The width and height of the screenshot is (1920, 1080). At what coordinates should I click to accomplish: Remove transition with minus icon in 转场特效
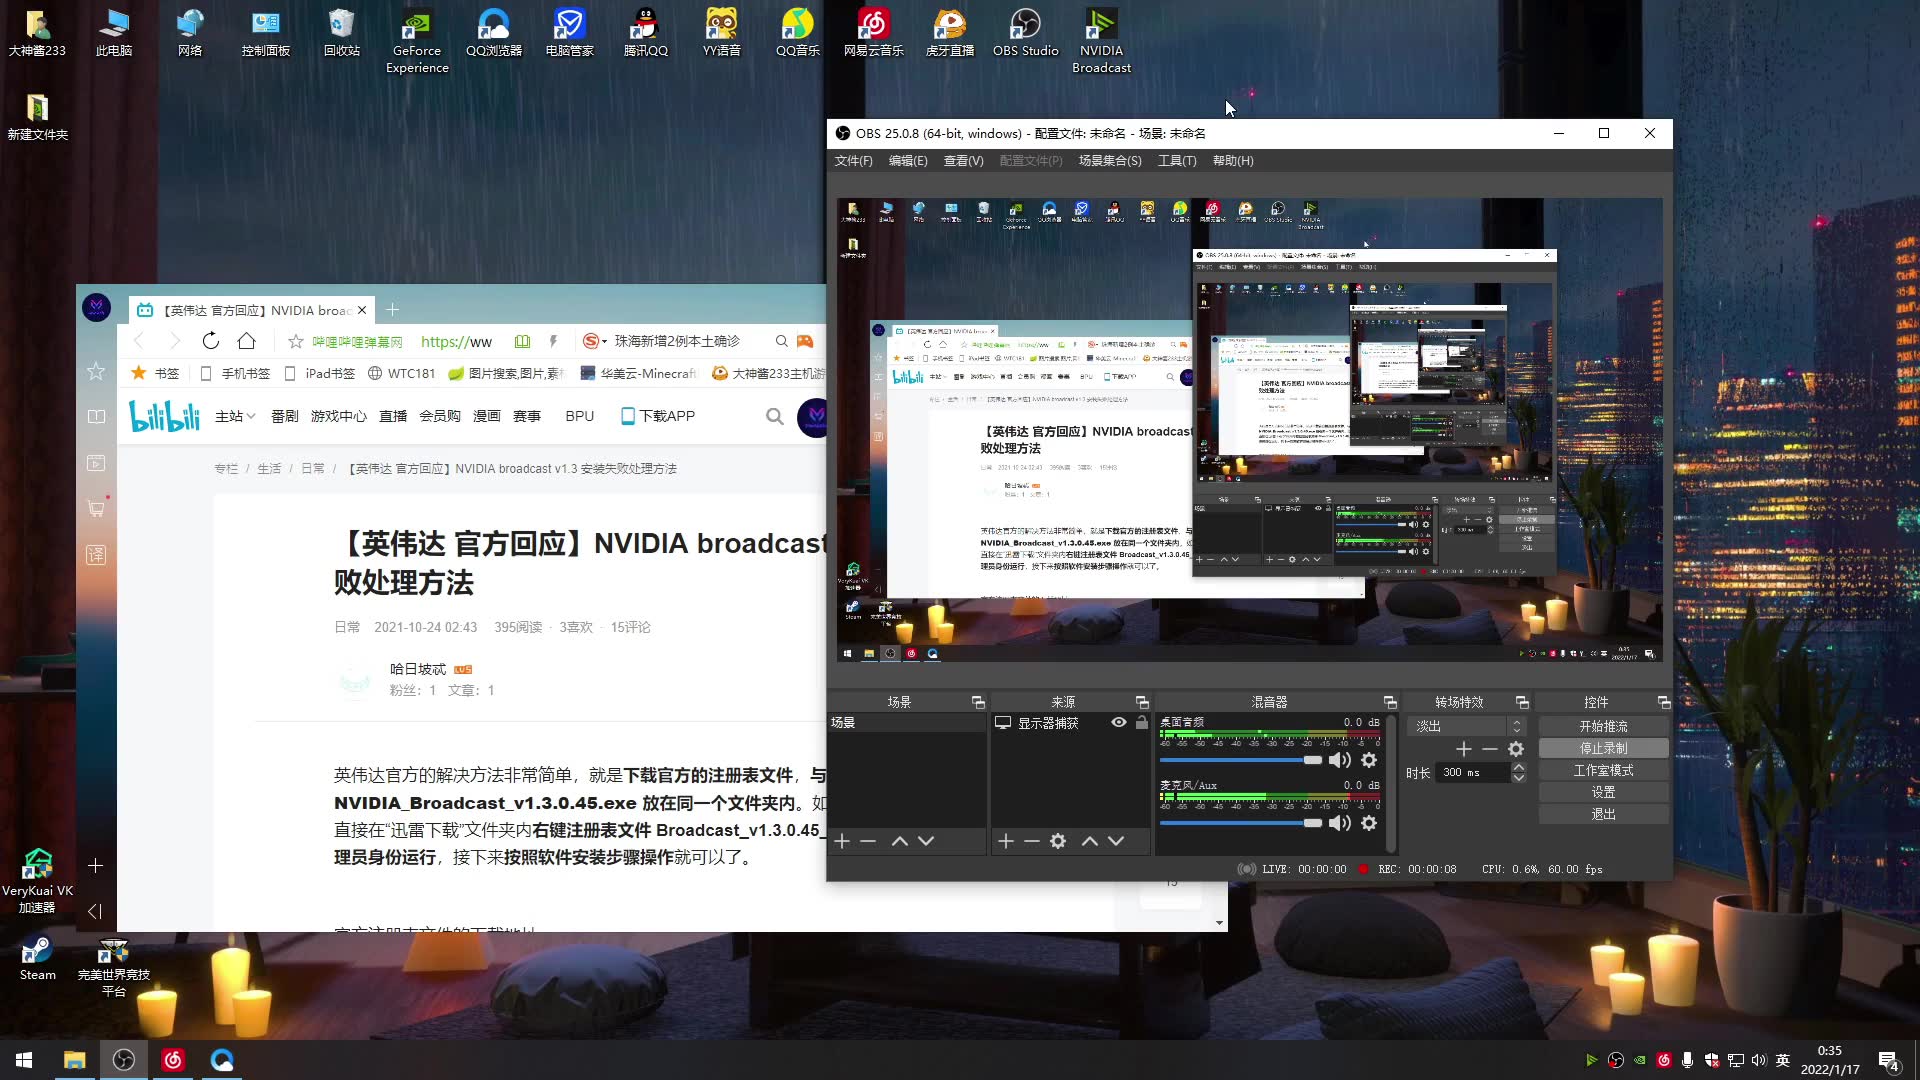click(x=1490, y=749)
